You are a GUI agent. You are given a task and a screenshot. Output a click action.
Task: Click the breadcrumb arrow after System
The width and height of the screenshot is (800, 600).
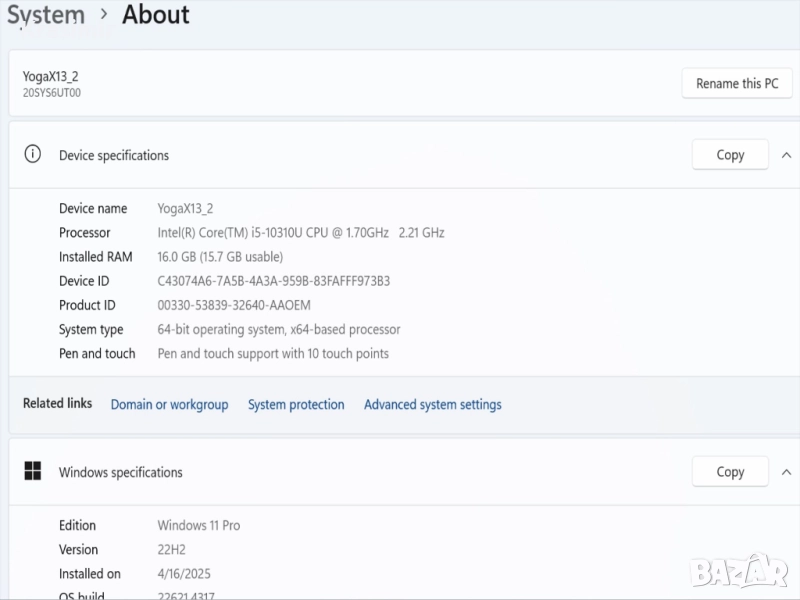(103, 15)
